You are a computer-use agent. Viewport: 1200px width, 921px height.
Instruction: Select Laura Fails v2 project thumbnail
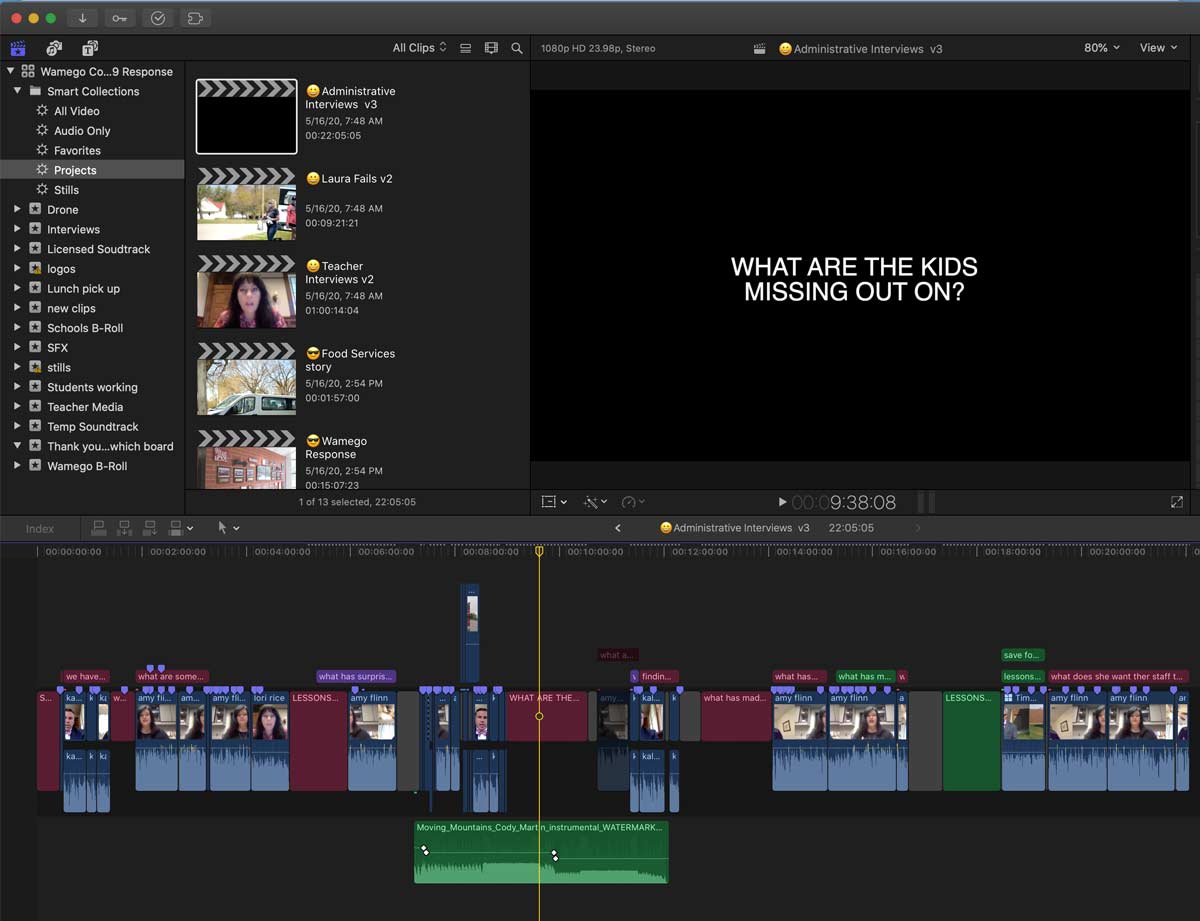pos(246,204)
